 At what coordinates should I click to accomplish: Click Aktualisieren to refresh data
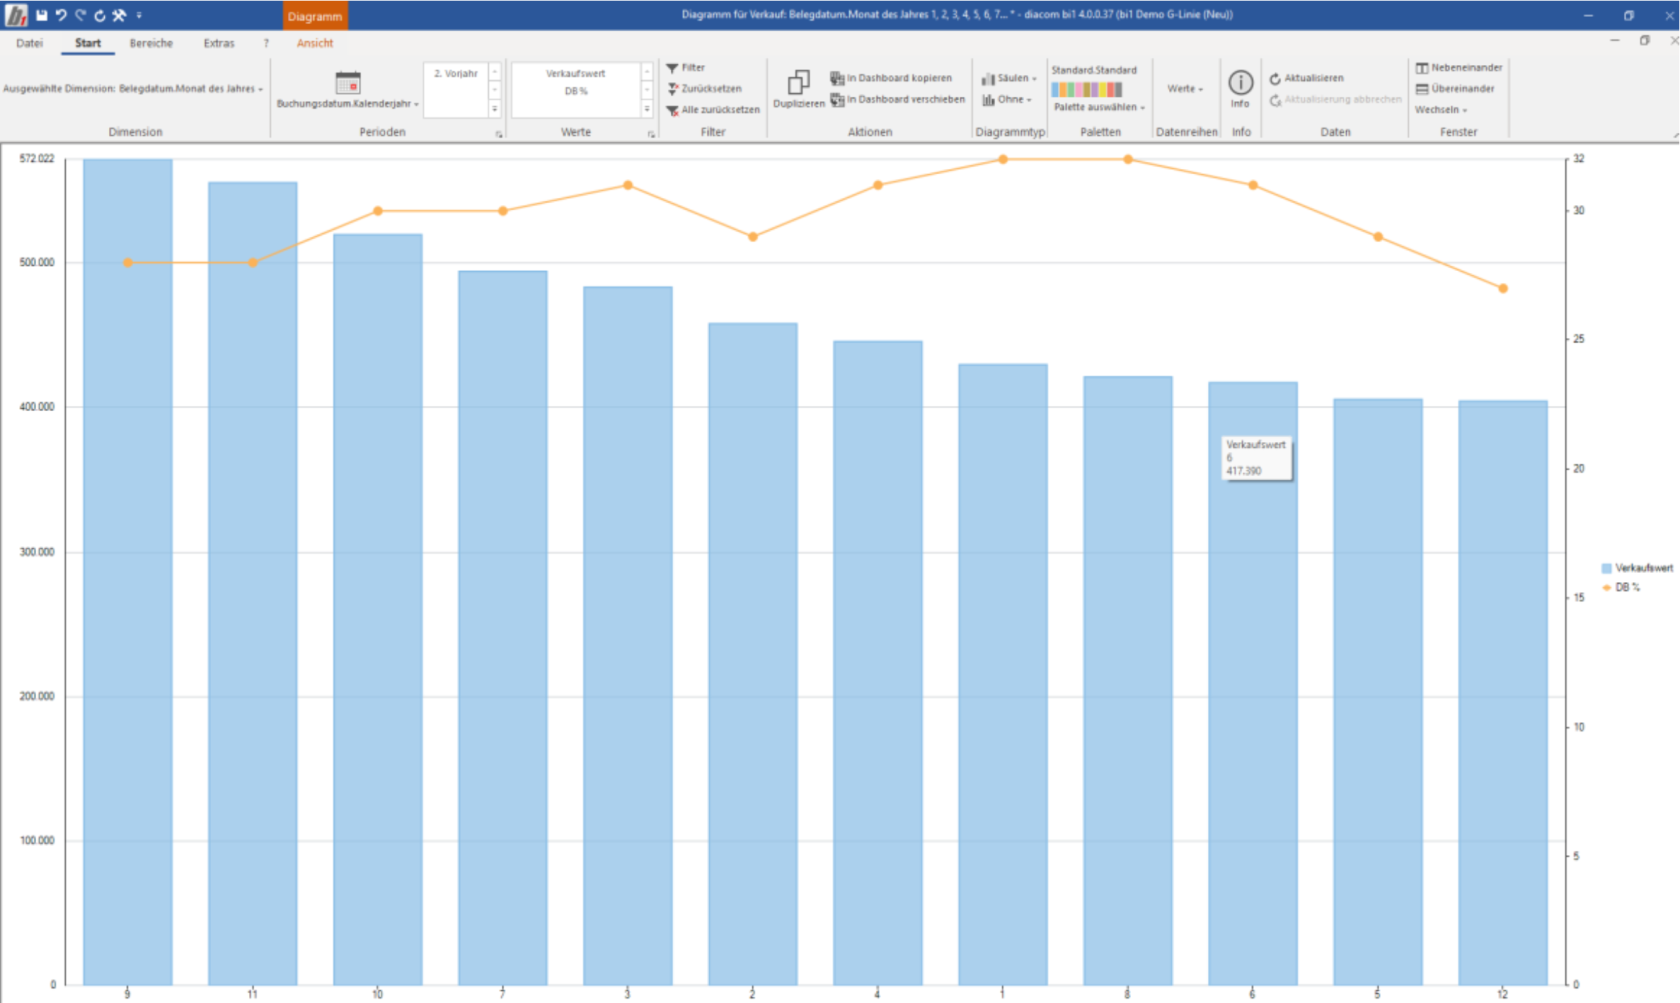click(x=1306, y=78)
